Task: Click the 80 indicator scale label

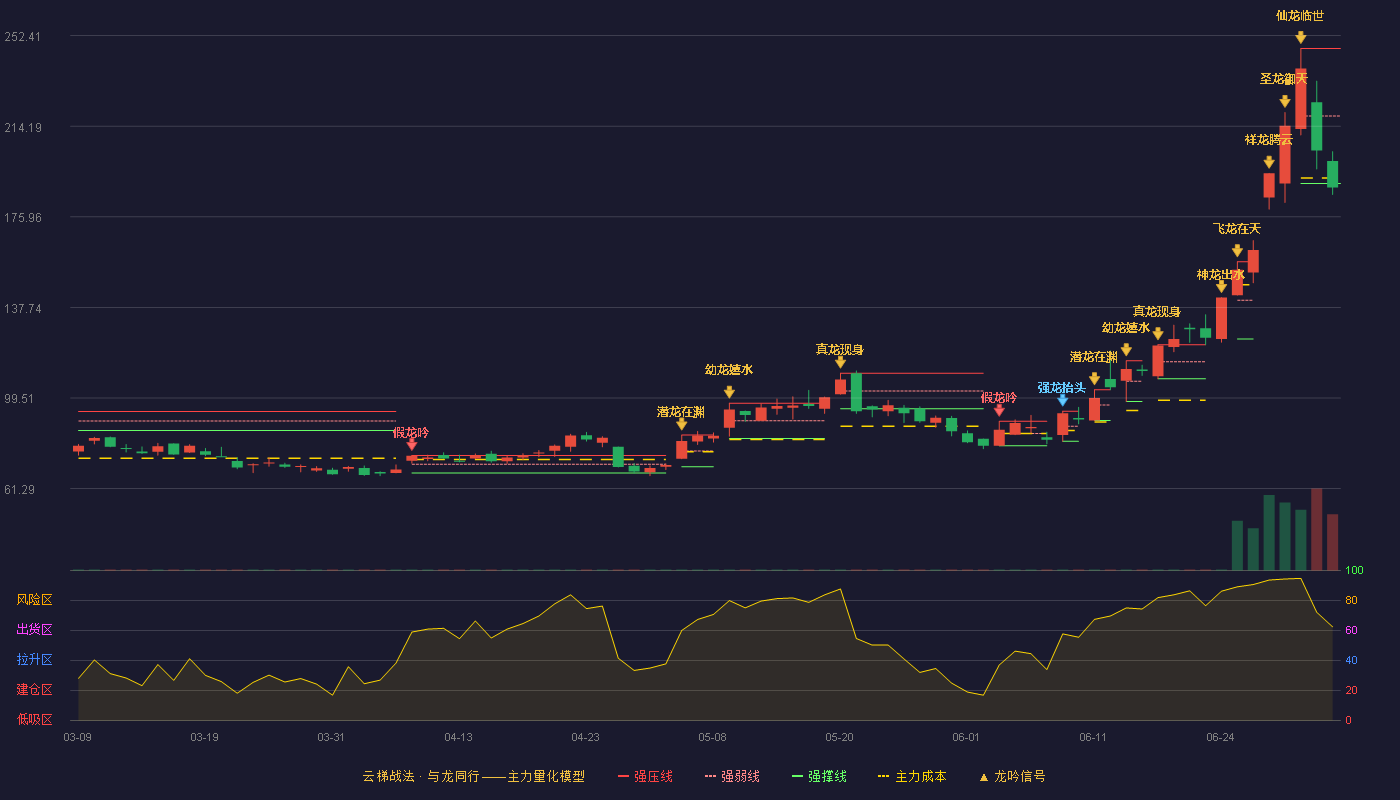Action: tap(1351, 600)
